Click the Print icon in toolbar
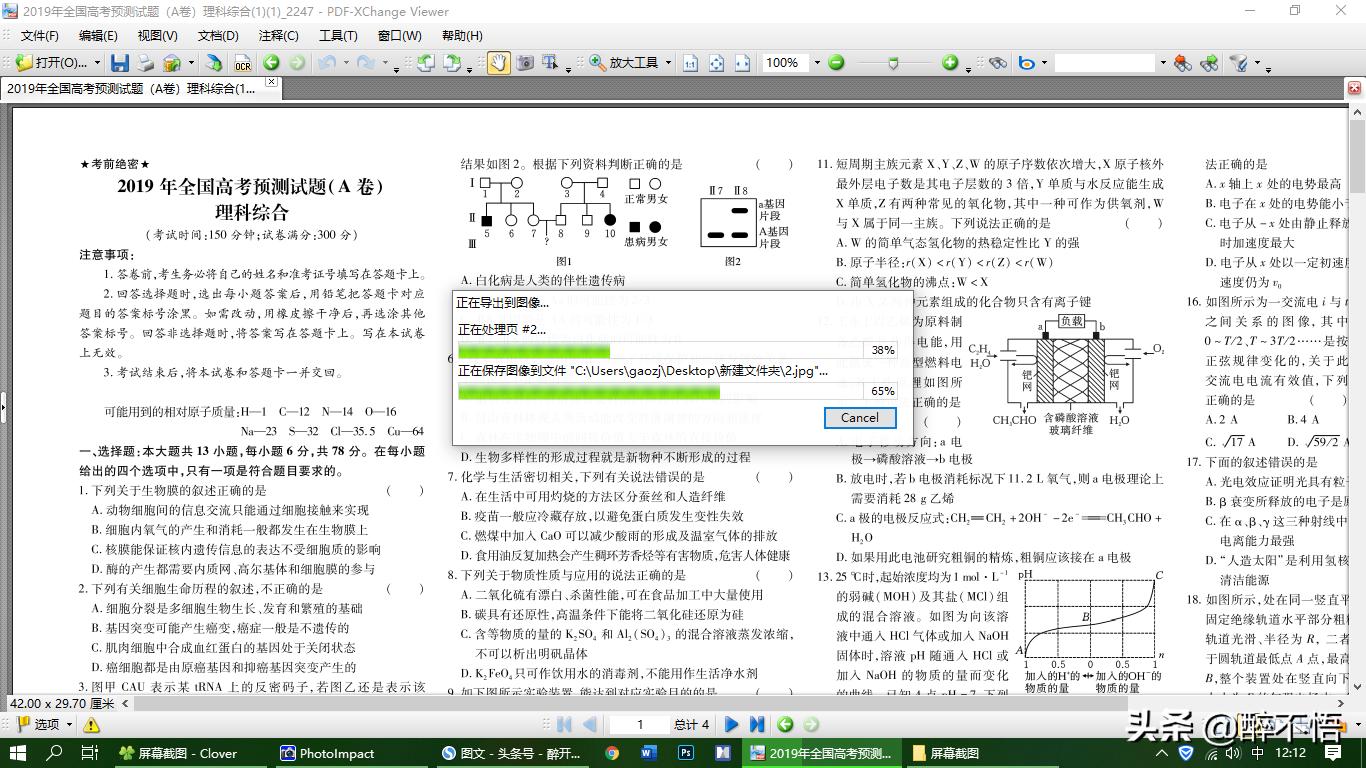1366x768 pixels. point(146,63)
